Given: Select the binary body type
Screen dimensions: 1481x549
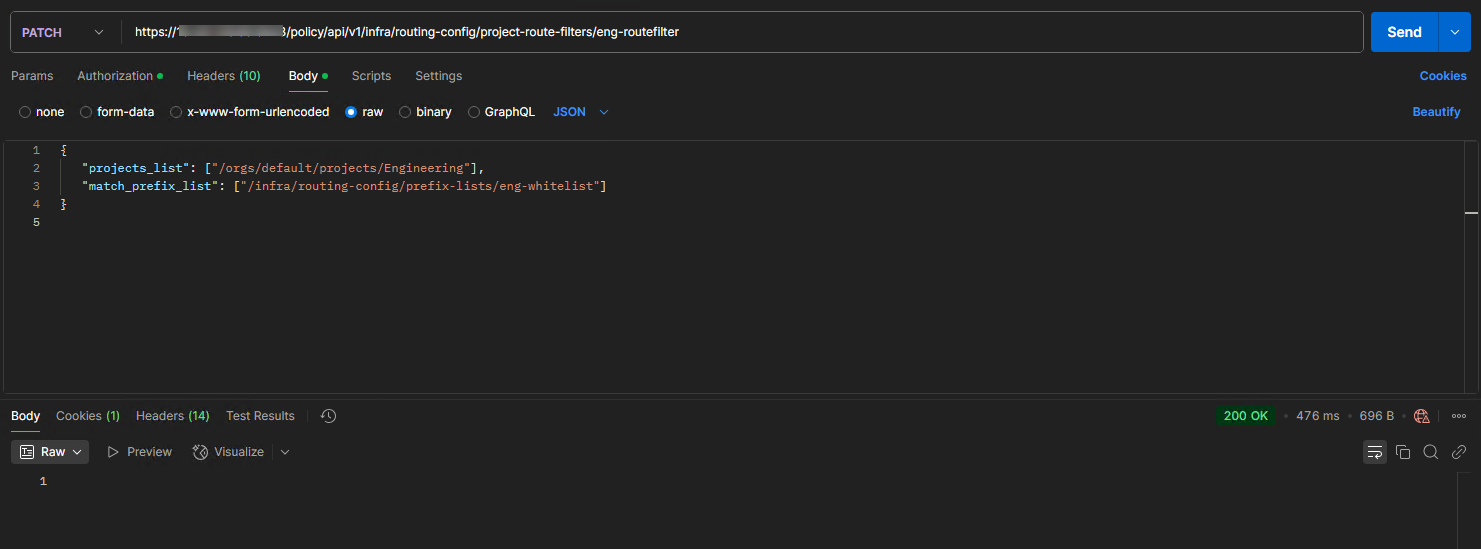Looking at the screenshot, I should click(x=405, y=112).
